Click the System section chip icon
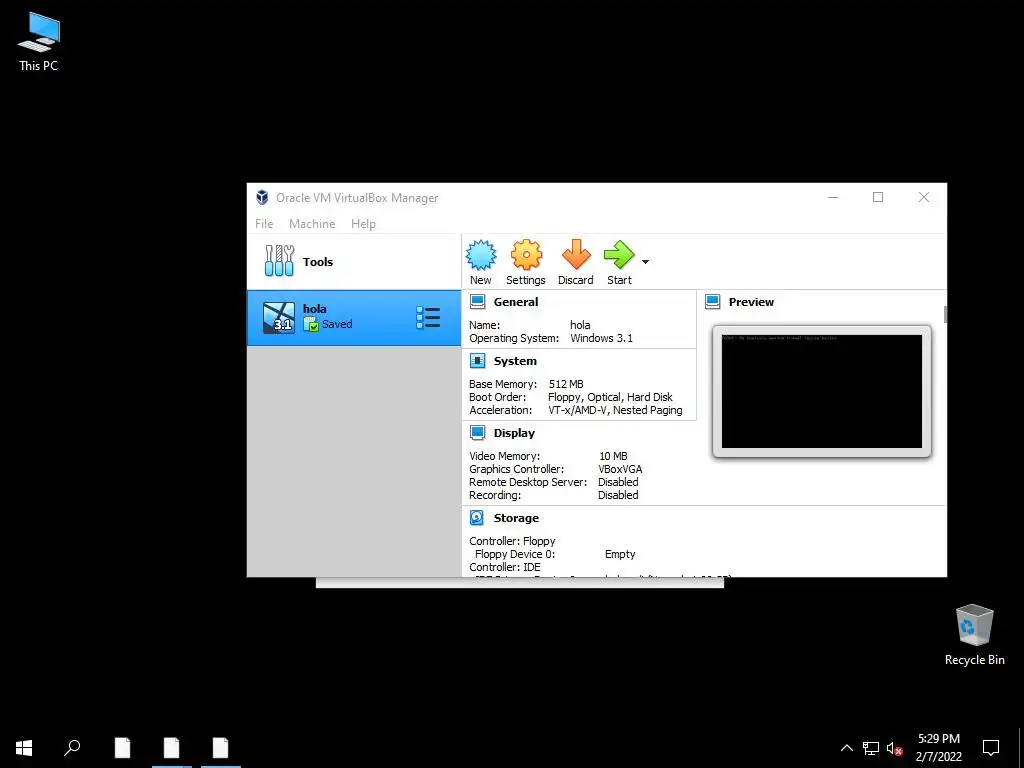 (x=477, y=360)
